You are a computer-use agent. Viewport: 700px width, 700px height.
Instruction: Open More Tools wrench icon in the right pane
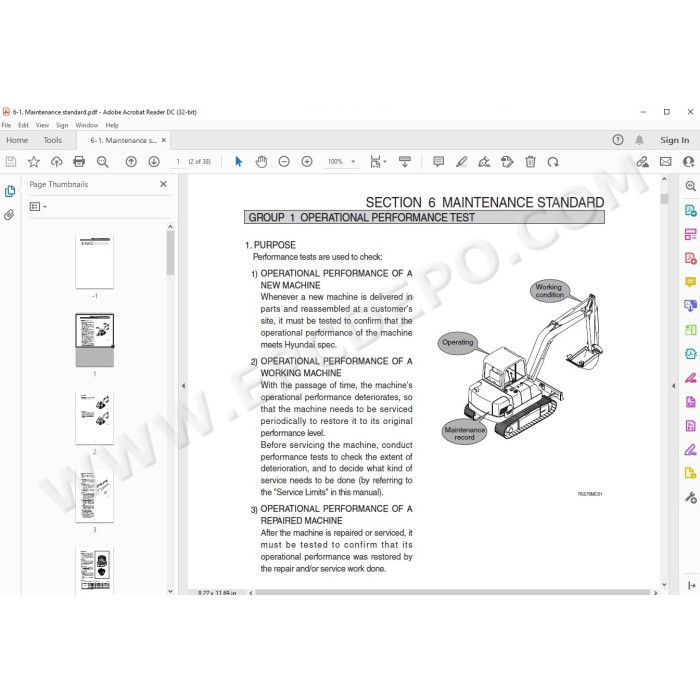(x=690, y=497)
